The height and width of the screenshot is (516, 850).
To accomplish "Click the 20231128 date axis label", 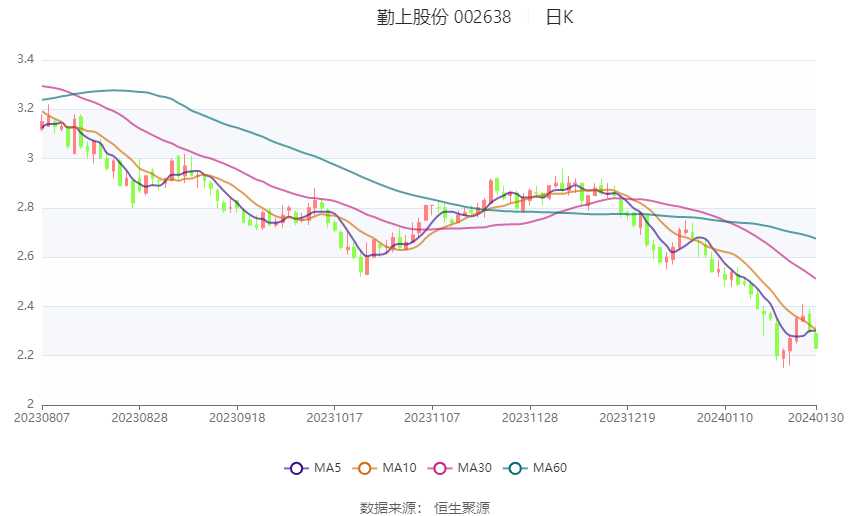I will click(x=529, y=417).
